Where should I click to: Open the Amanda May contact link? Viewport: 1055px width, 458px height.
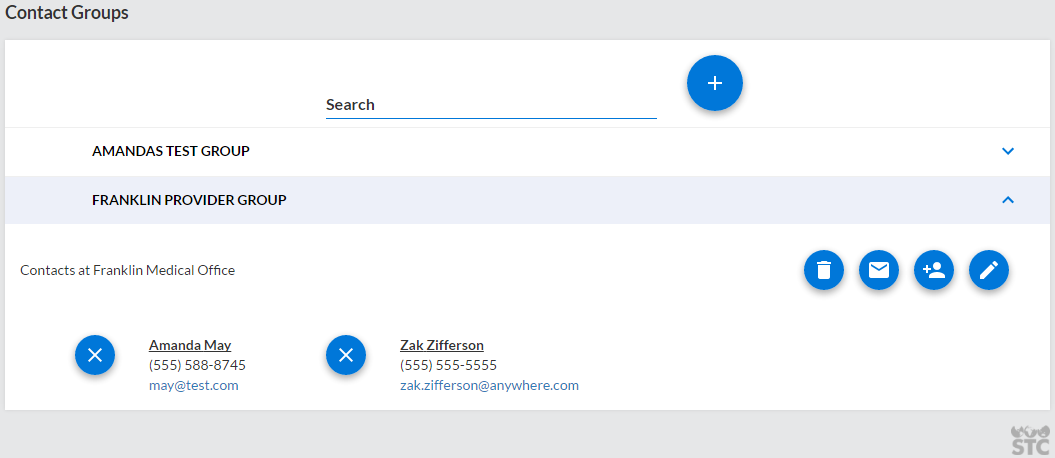coord(190,345)
